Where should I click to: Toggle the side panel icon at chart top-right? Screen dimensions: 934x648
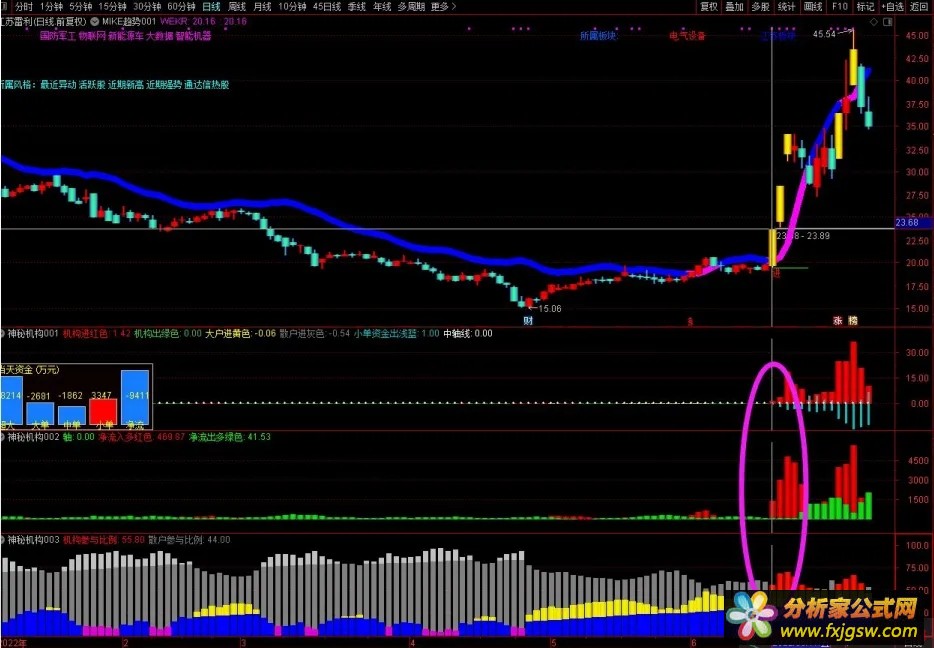click(x=888, y=22)
